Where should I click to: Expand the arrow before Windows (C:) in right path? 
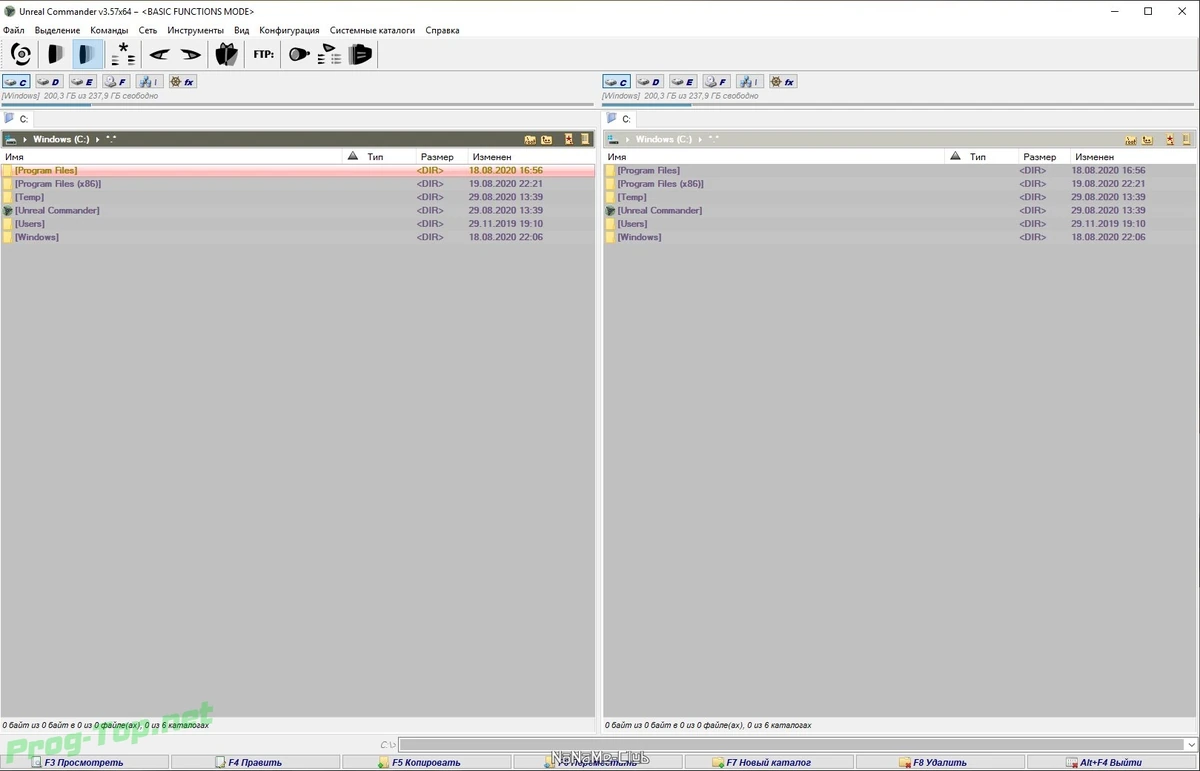(x=627, y=140)
